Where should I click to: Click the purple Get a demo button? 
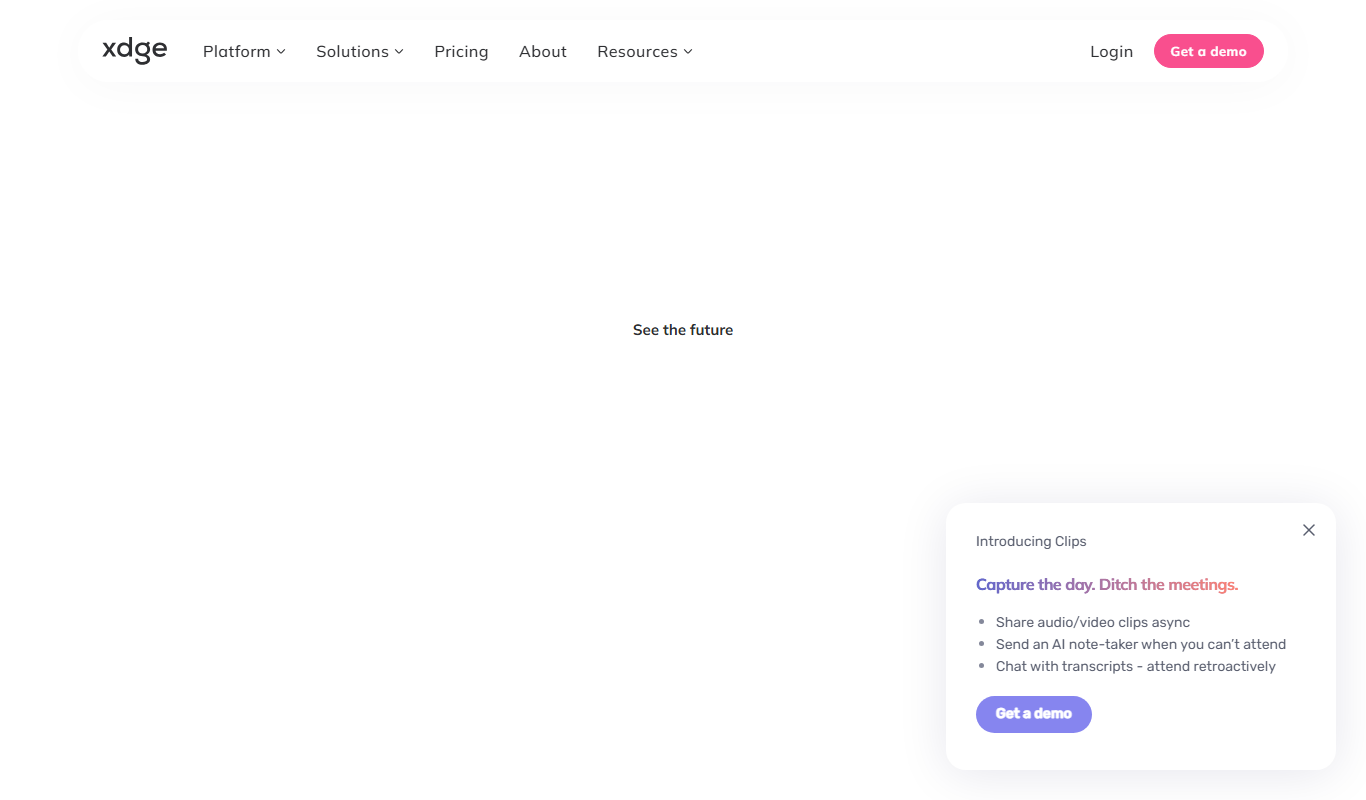click(1033, 714)
